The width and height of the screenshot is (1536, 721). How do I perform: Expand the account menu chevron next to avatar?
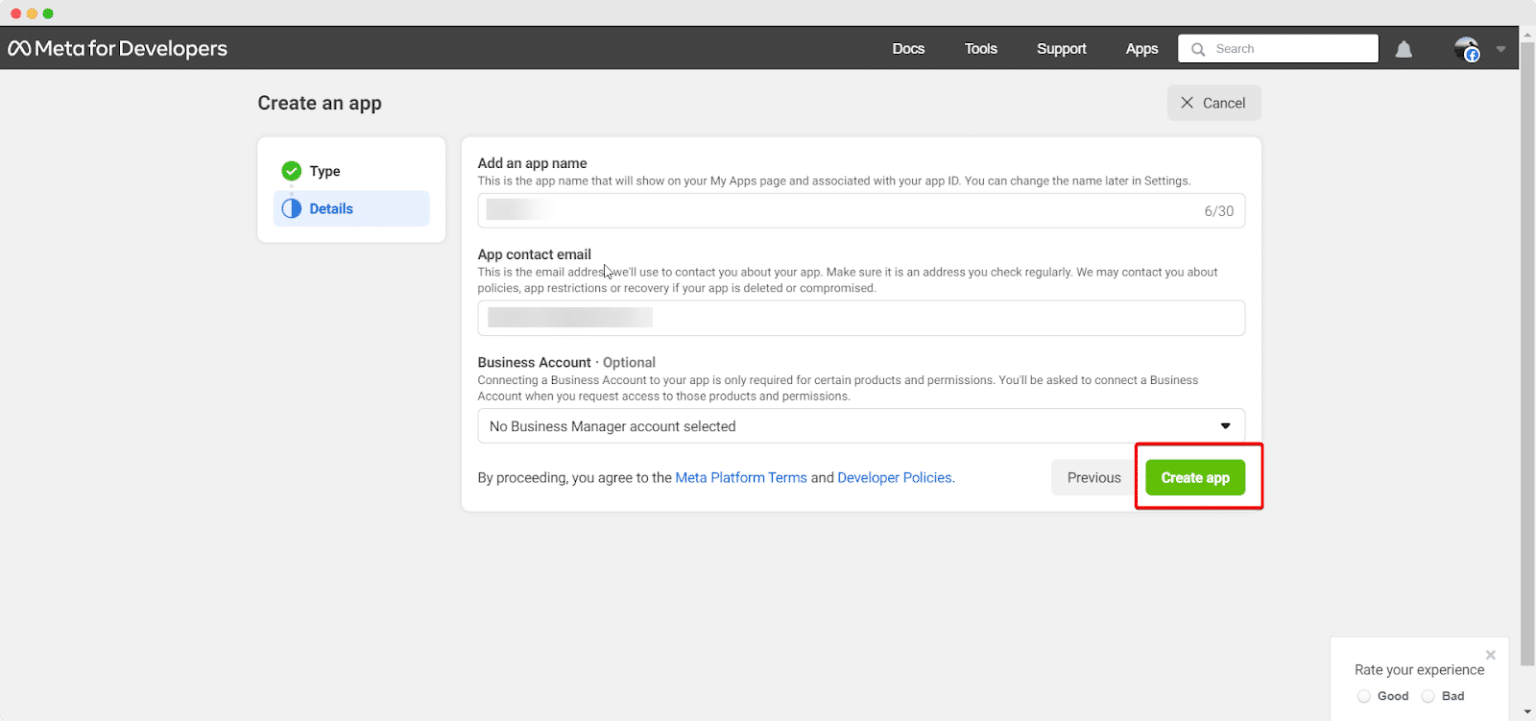pyautogui.click(x=1499, y=47)
